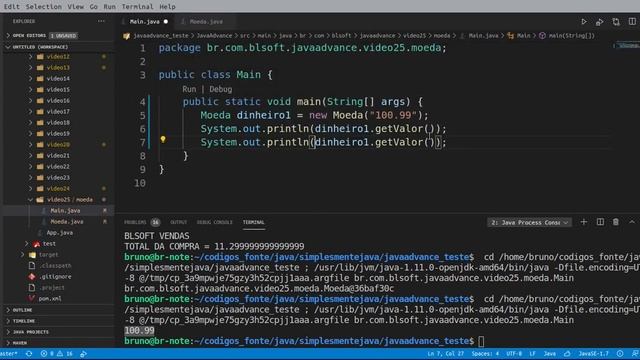Open changes compare icon in editor toolbar

point(616,22)
